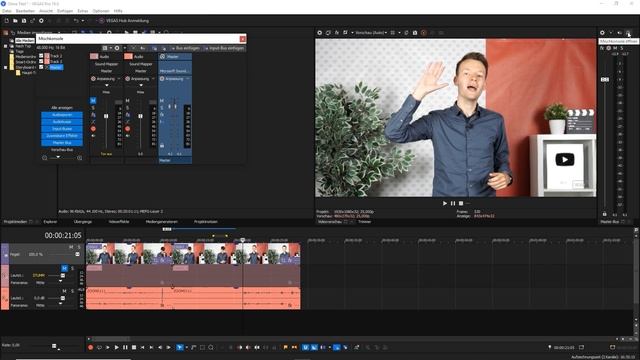Click the Open file icon
640x360 pixels.
pyautogui.click(x=15, y=21)
